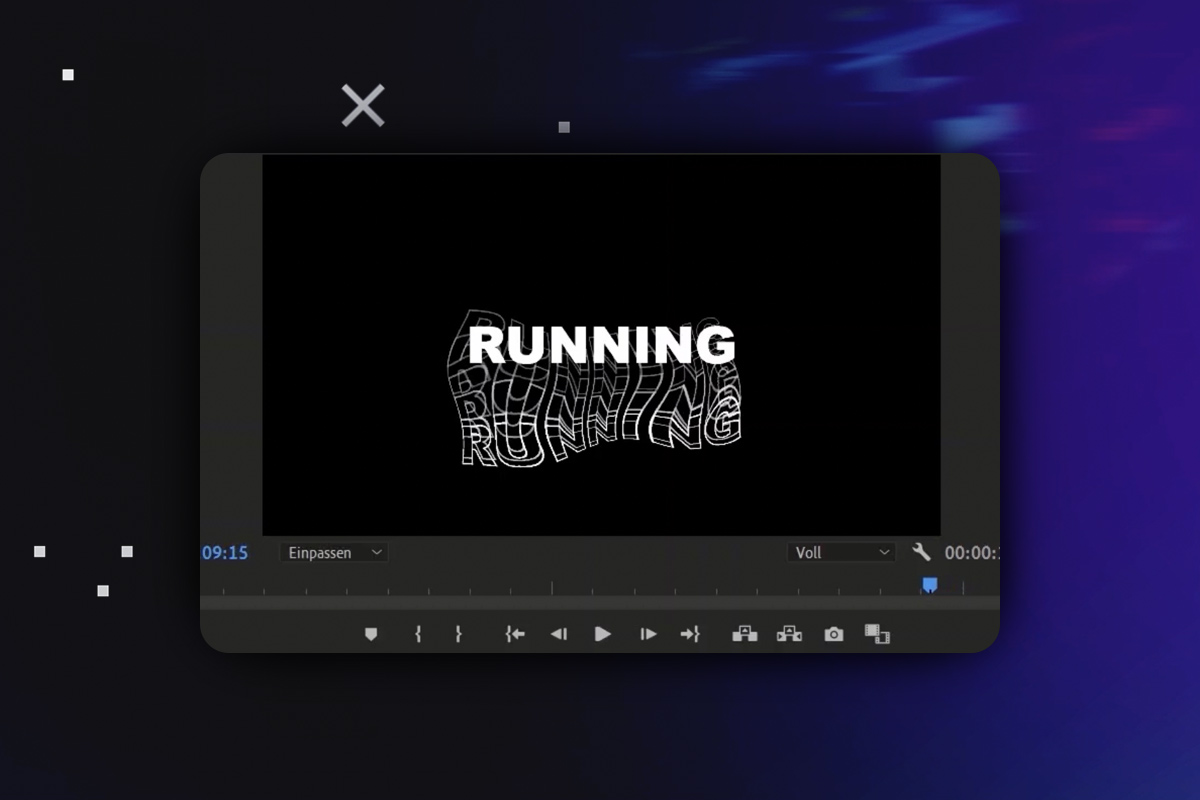Click the 00:00 duration timecode
This screenshot has height=800, width=1200.
coord(972,553)
